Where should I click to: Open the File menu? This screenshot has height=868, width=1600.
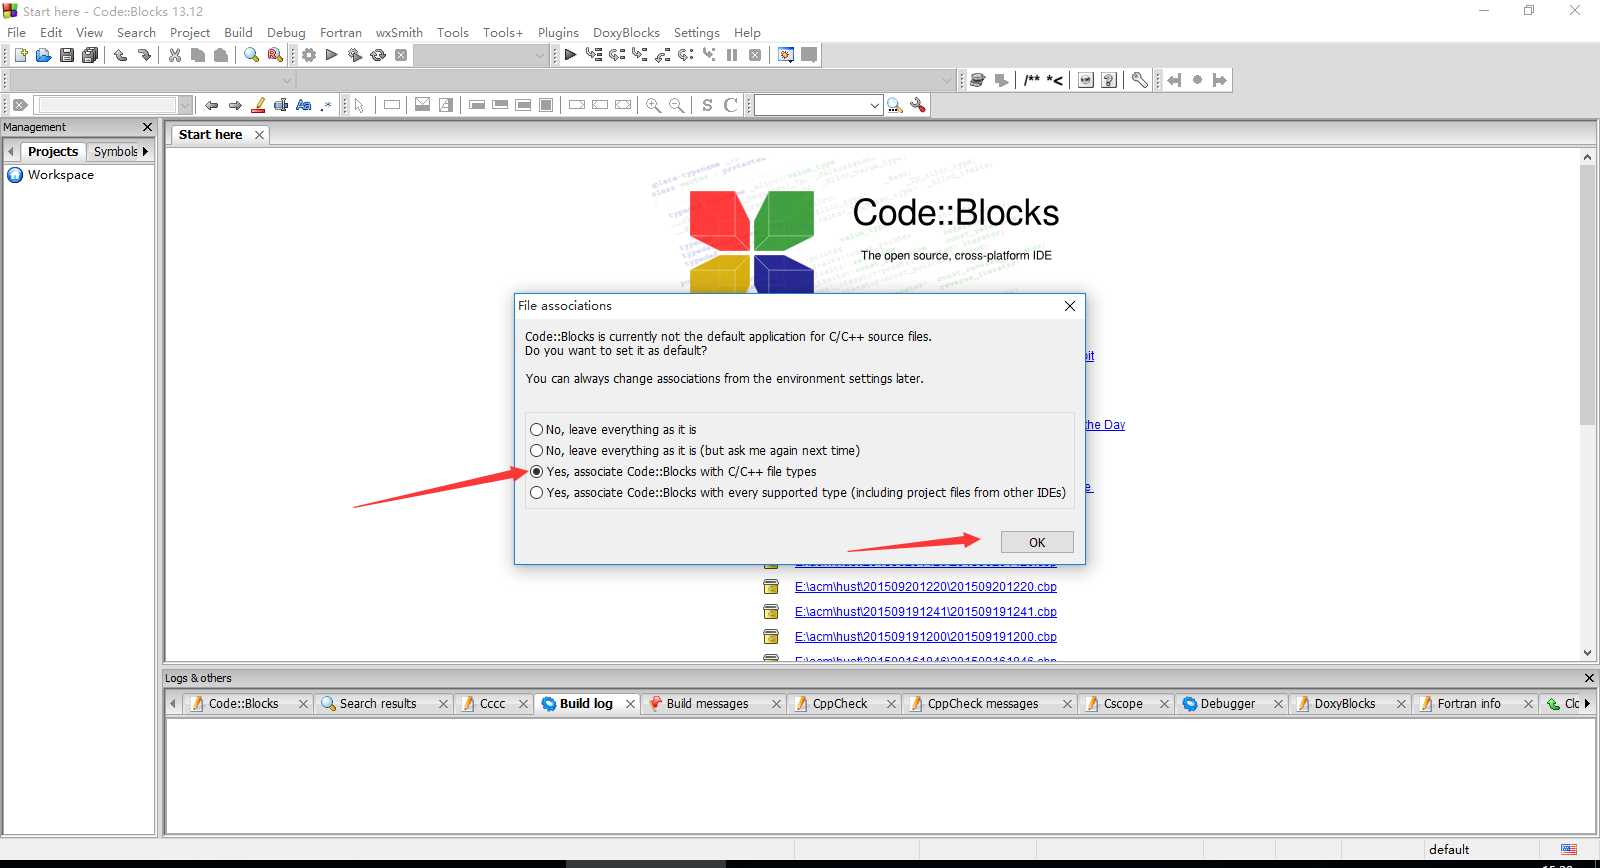(x=17, y=32)
